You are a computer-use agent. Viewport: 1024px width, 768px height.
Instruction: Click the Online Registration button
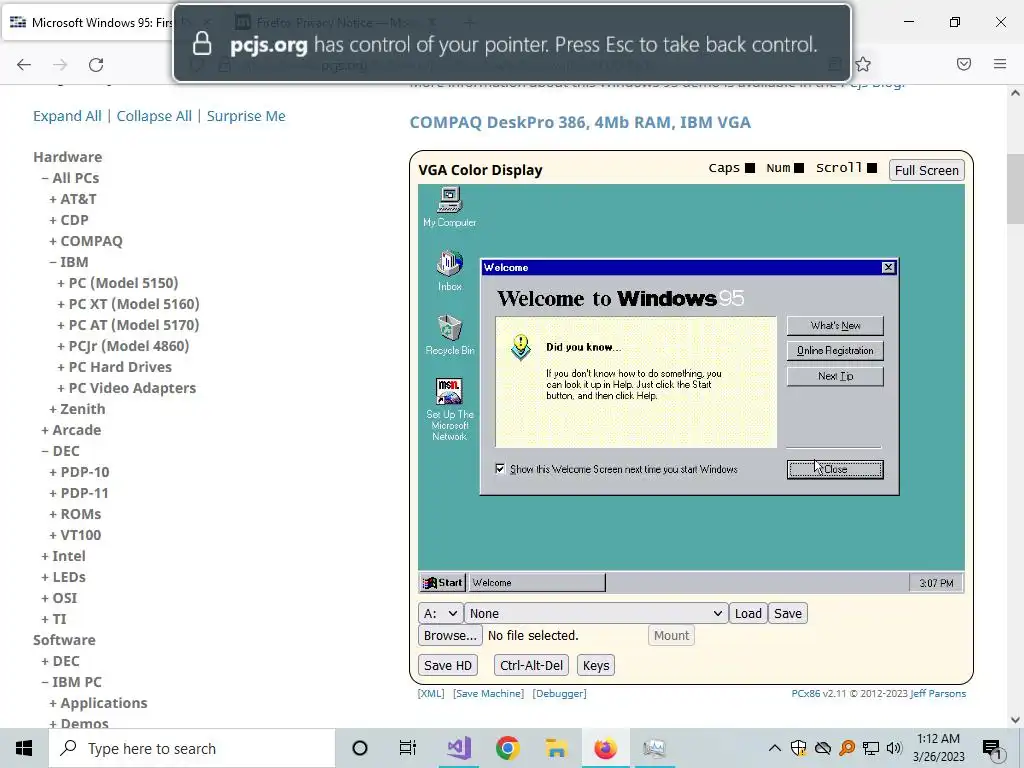pos(835,351)
